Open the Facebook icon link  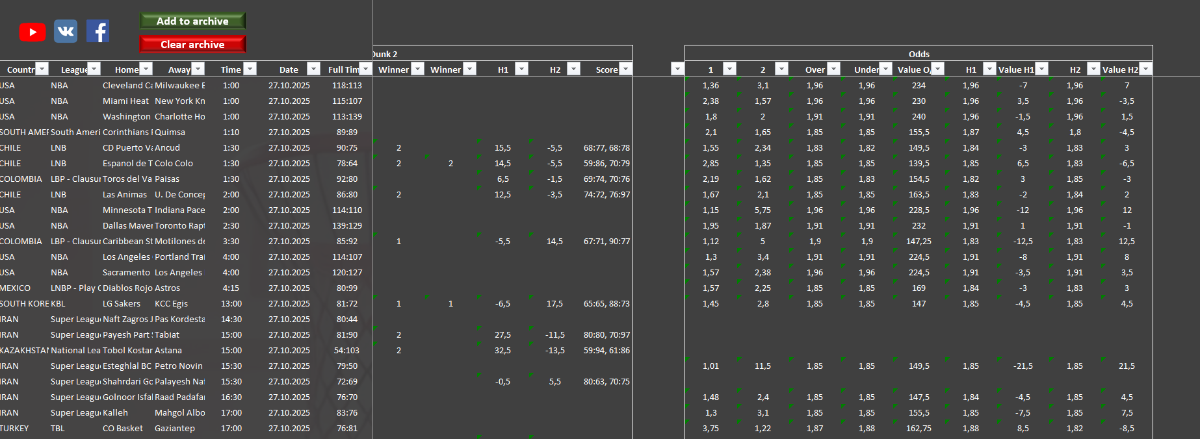pyautogui.click(x=98, y=32)
